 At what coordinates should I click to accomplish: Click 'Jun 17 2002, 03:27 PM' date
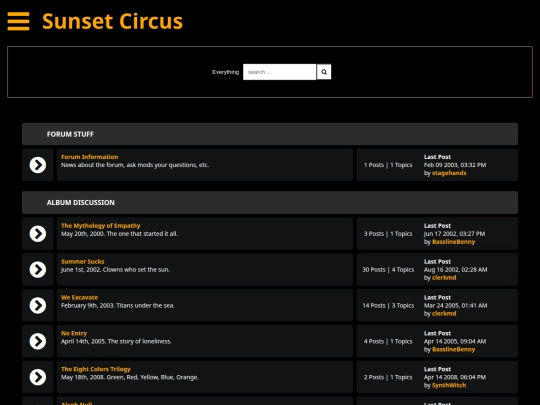point(455,234)
